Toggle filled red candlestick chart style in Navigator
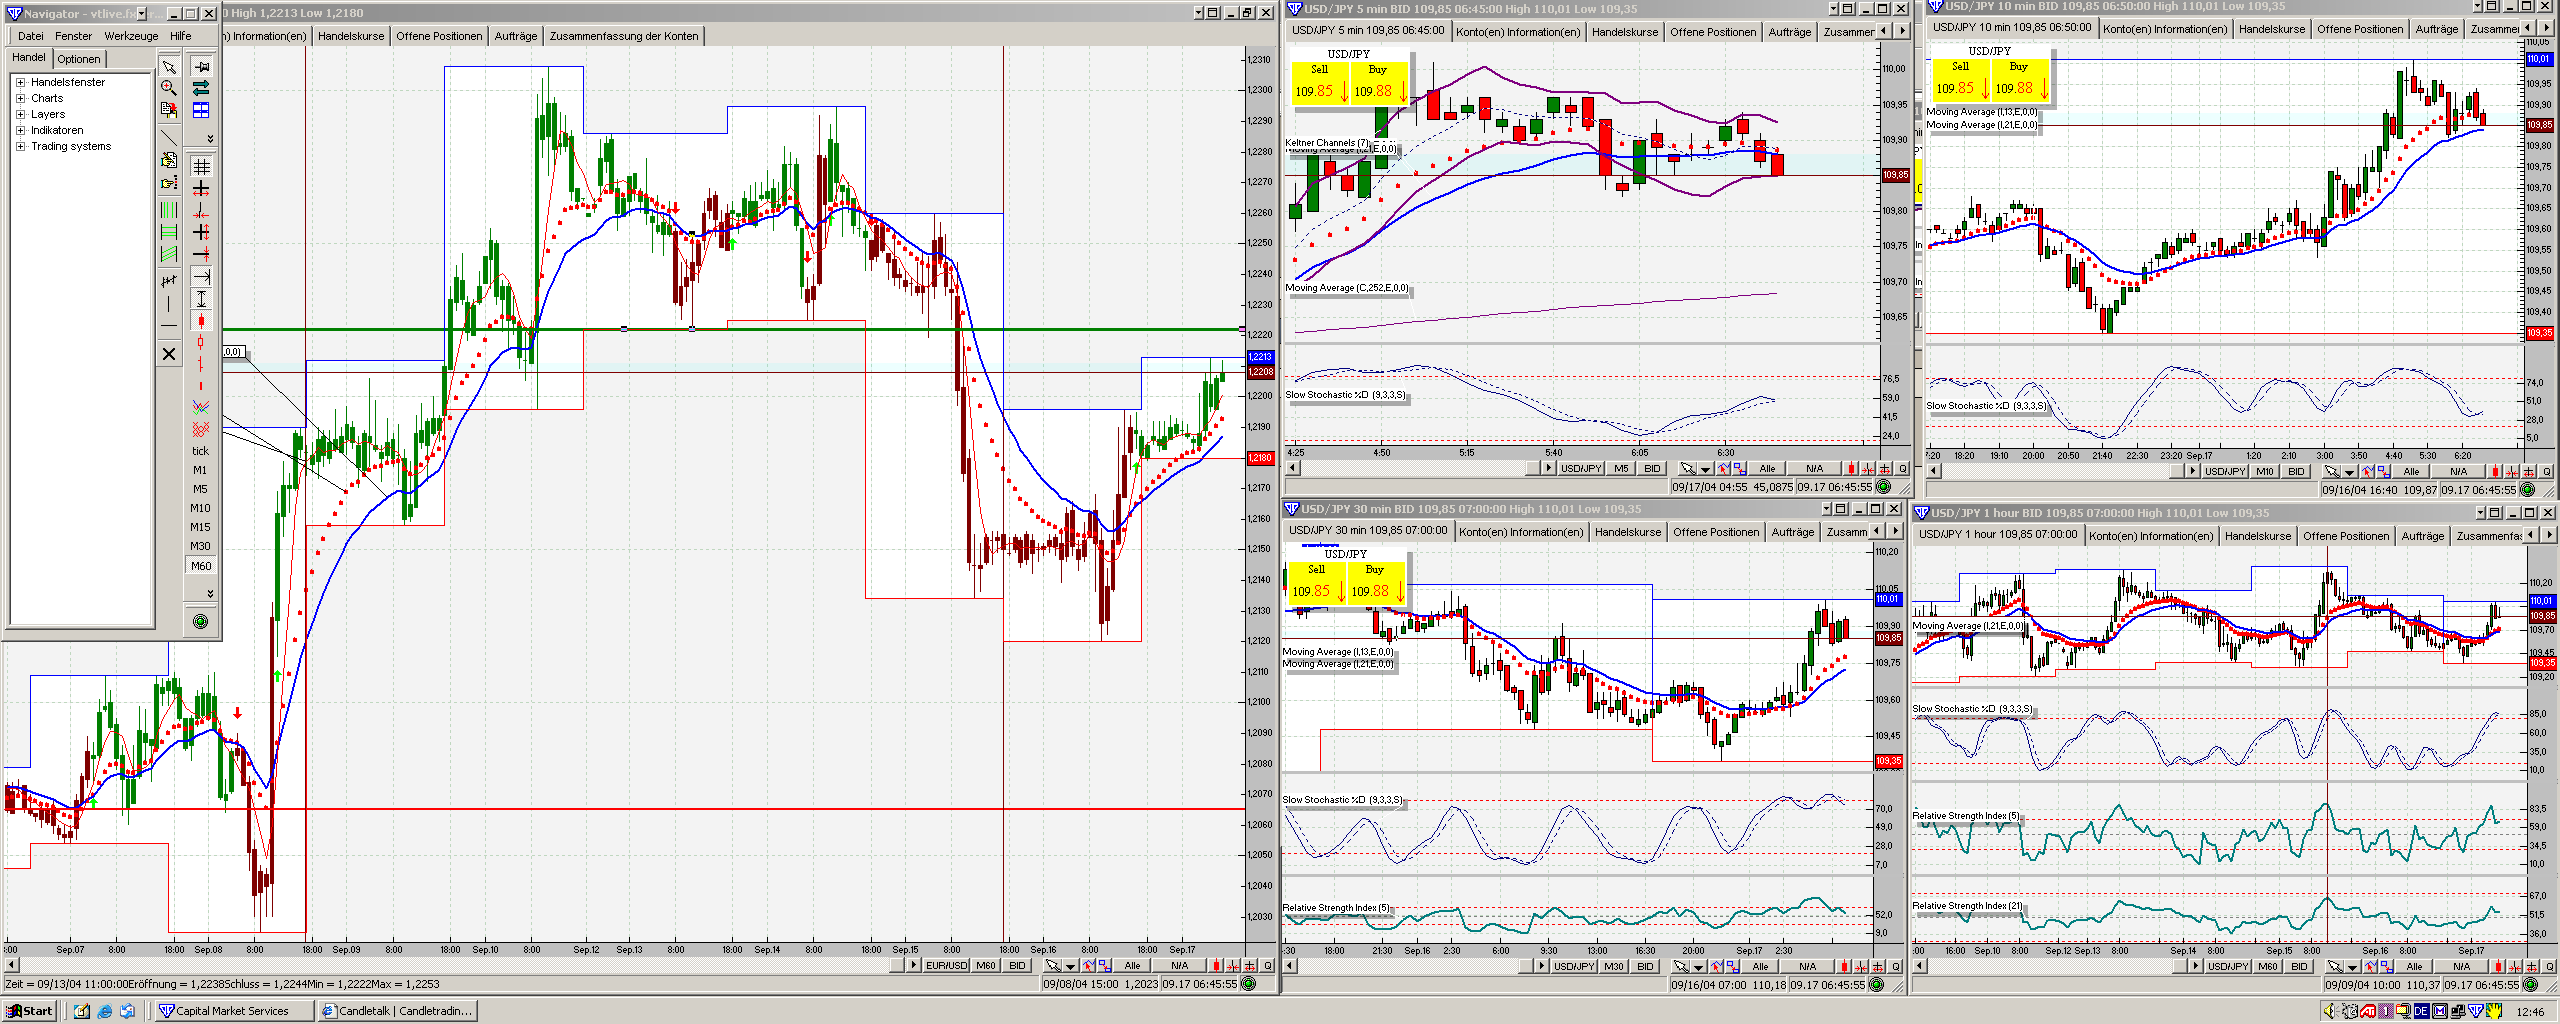 201,321
